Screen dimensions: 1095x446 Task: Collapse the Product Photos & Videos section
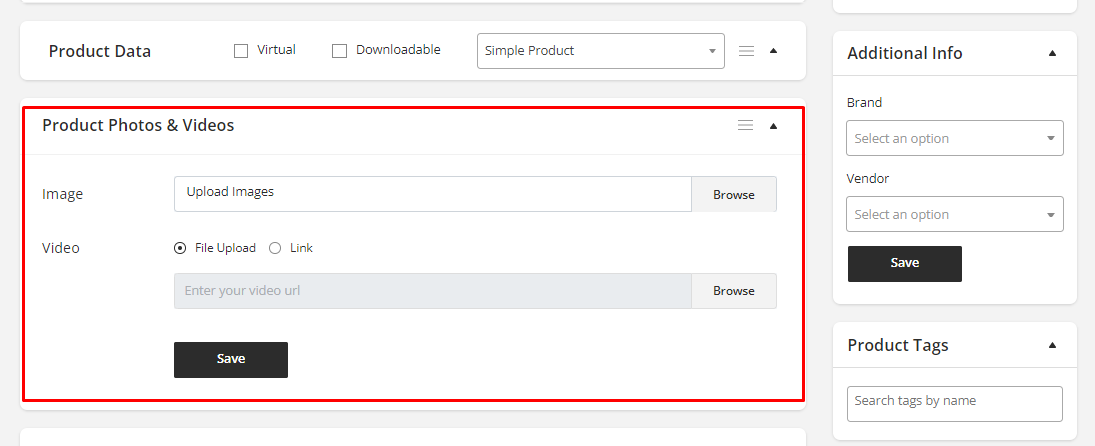coord(773,126)
